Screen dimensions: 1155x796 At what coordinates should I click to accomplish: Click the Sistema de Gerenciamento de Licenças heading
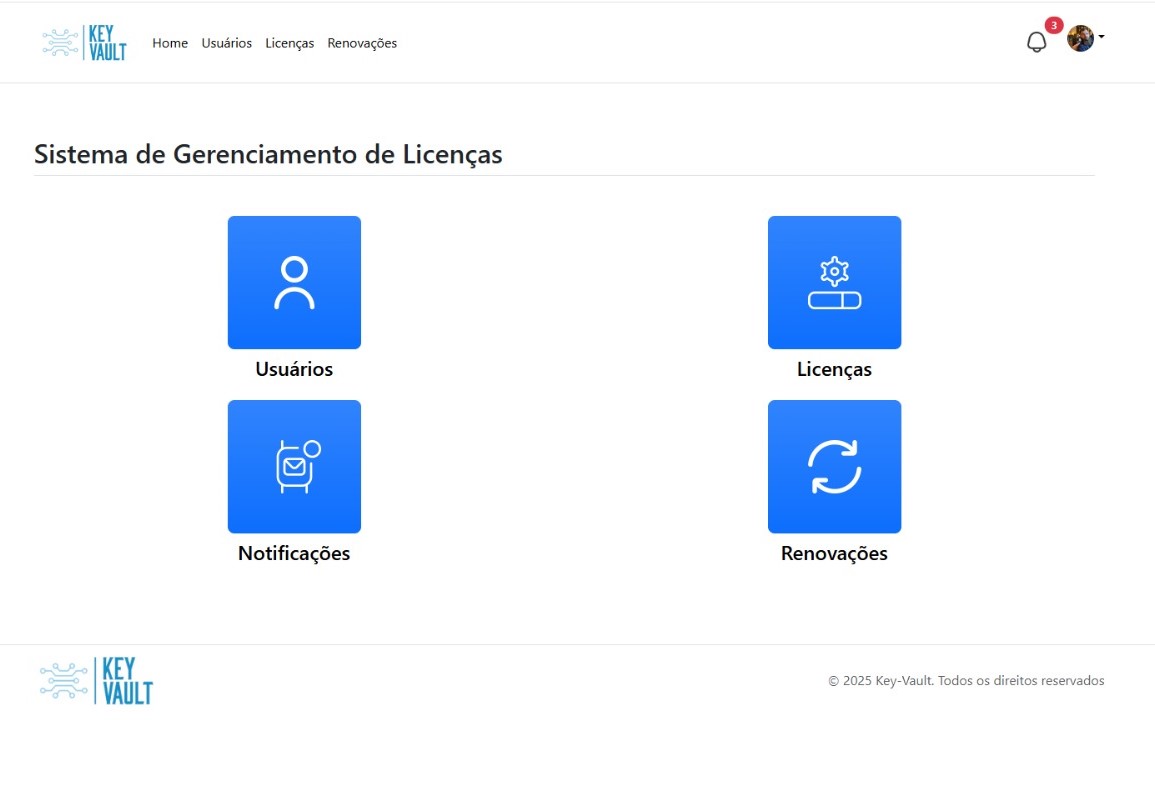point(268,154)
